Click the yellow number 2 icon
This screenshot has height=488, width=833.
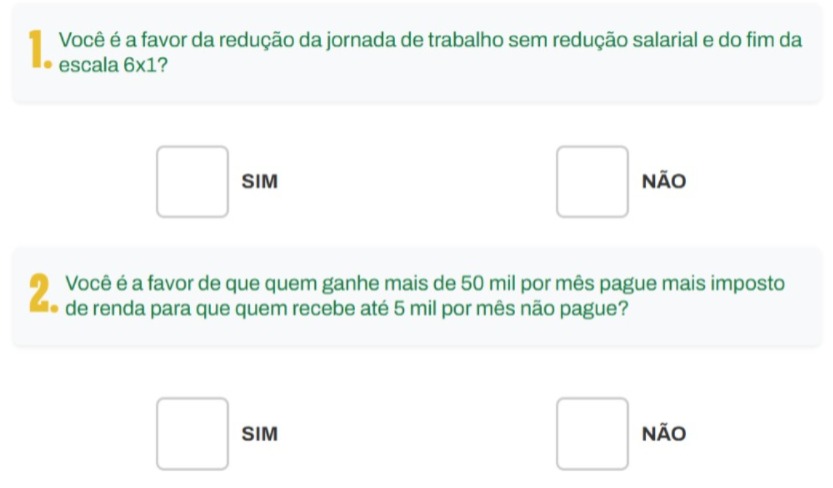point(37,293)
